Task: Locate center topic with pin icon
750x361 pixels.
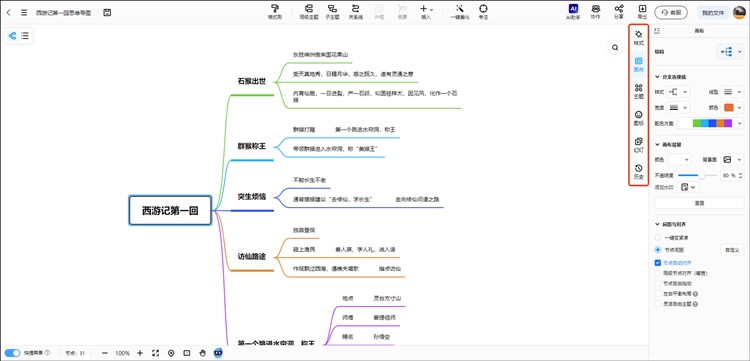Action: tap(171, 353)
